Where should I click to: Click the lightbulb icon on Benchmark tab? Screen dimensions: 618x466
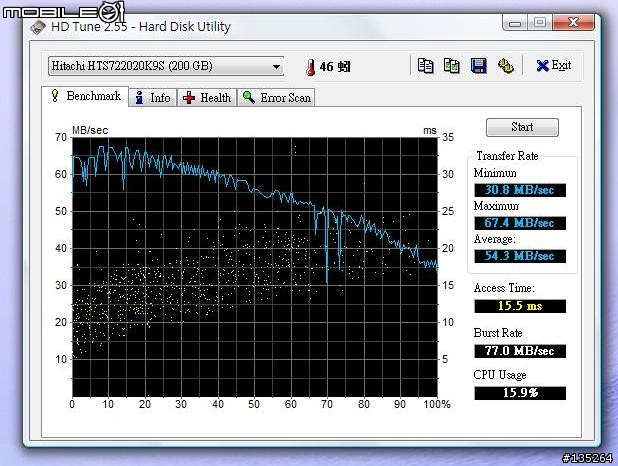(x=55, y=95)
